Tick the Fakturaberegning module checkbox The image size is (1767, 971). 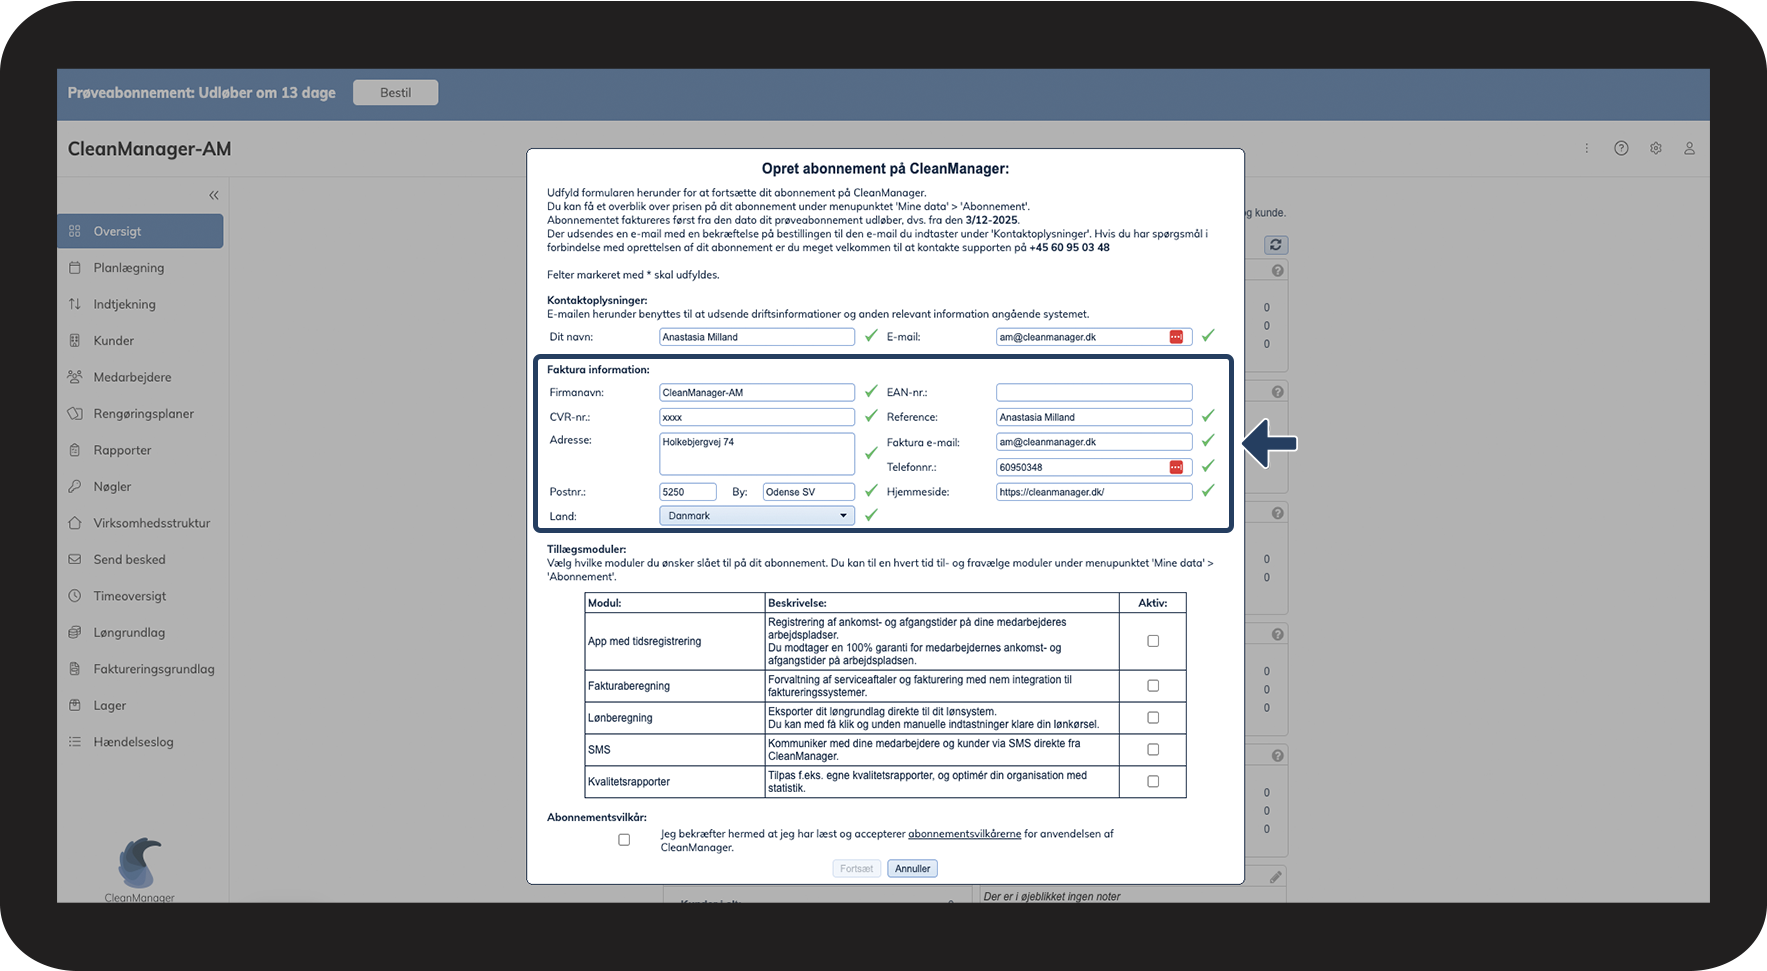pyautogui.click(x=1153, y=686)
